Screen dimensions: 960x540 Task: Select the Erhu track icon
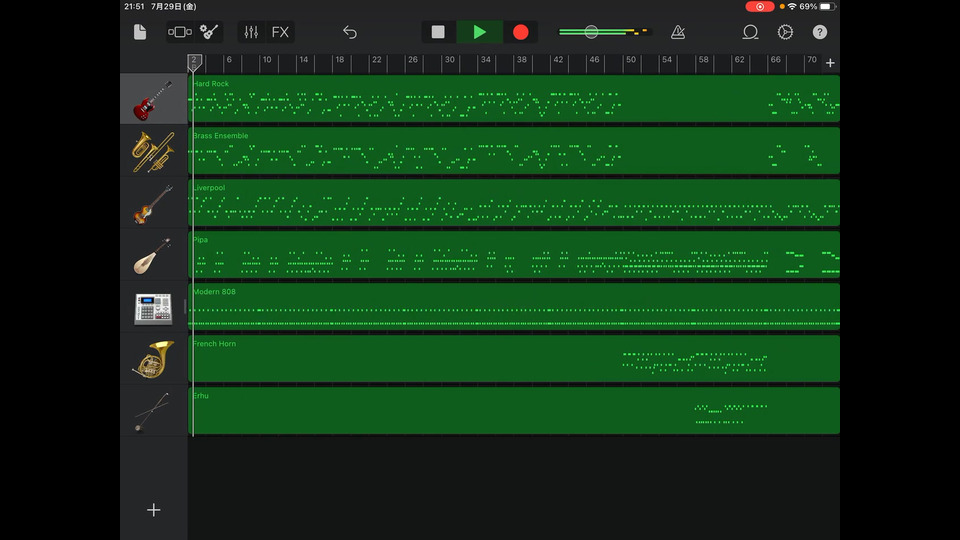[x=153, y=411]
